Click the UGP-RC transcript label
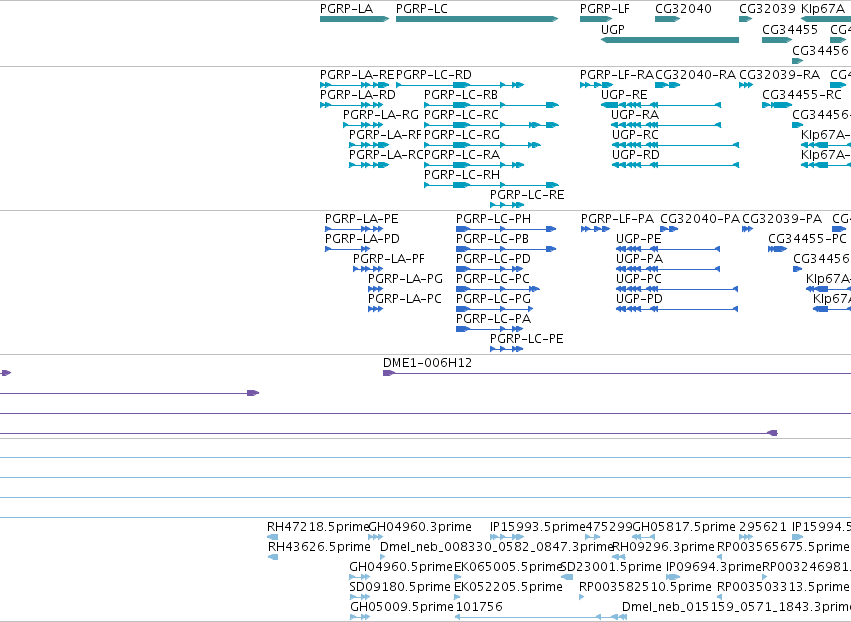851x622 pixels. click(x=636, y=135)
